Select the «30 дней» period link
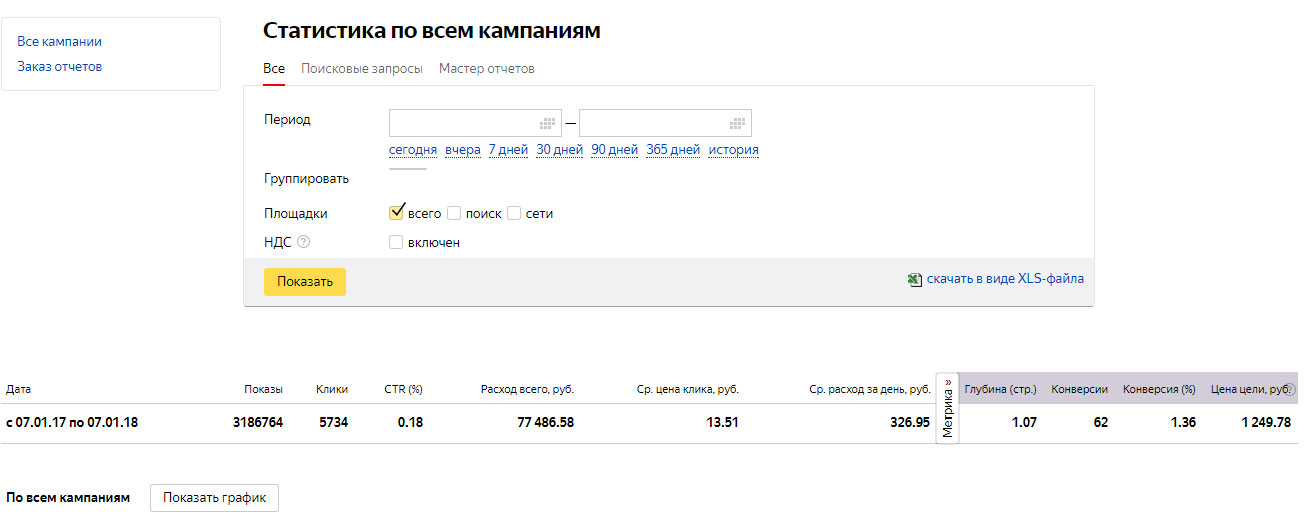 pos(559,150)
